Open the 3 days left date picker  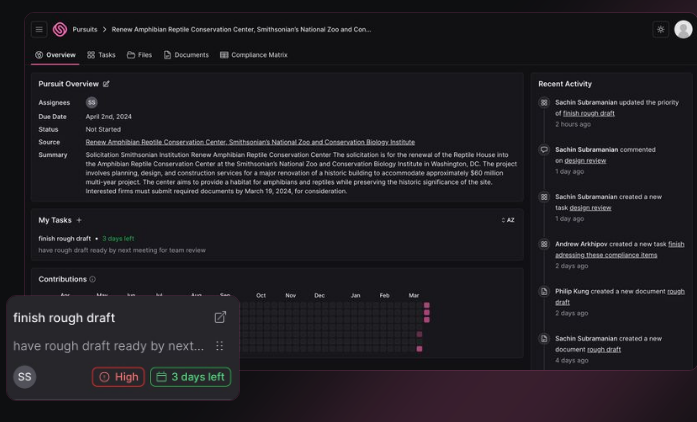click(x=190, y=377)
